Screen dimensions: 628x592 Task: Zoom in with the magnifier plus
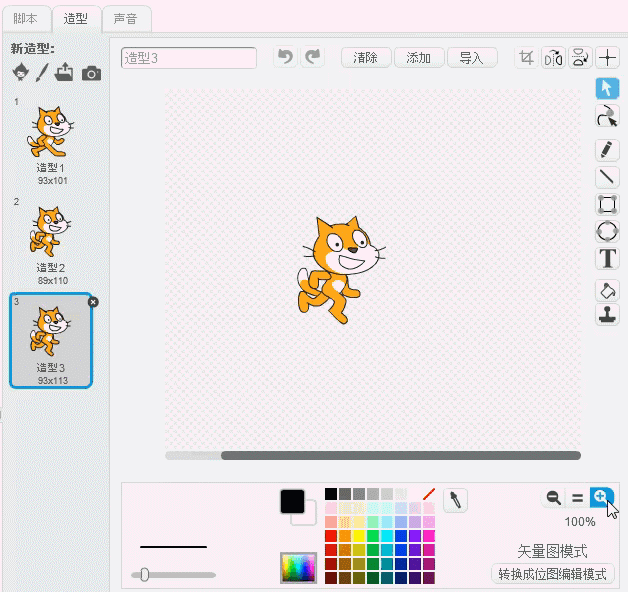click(x=601, y=497)
